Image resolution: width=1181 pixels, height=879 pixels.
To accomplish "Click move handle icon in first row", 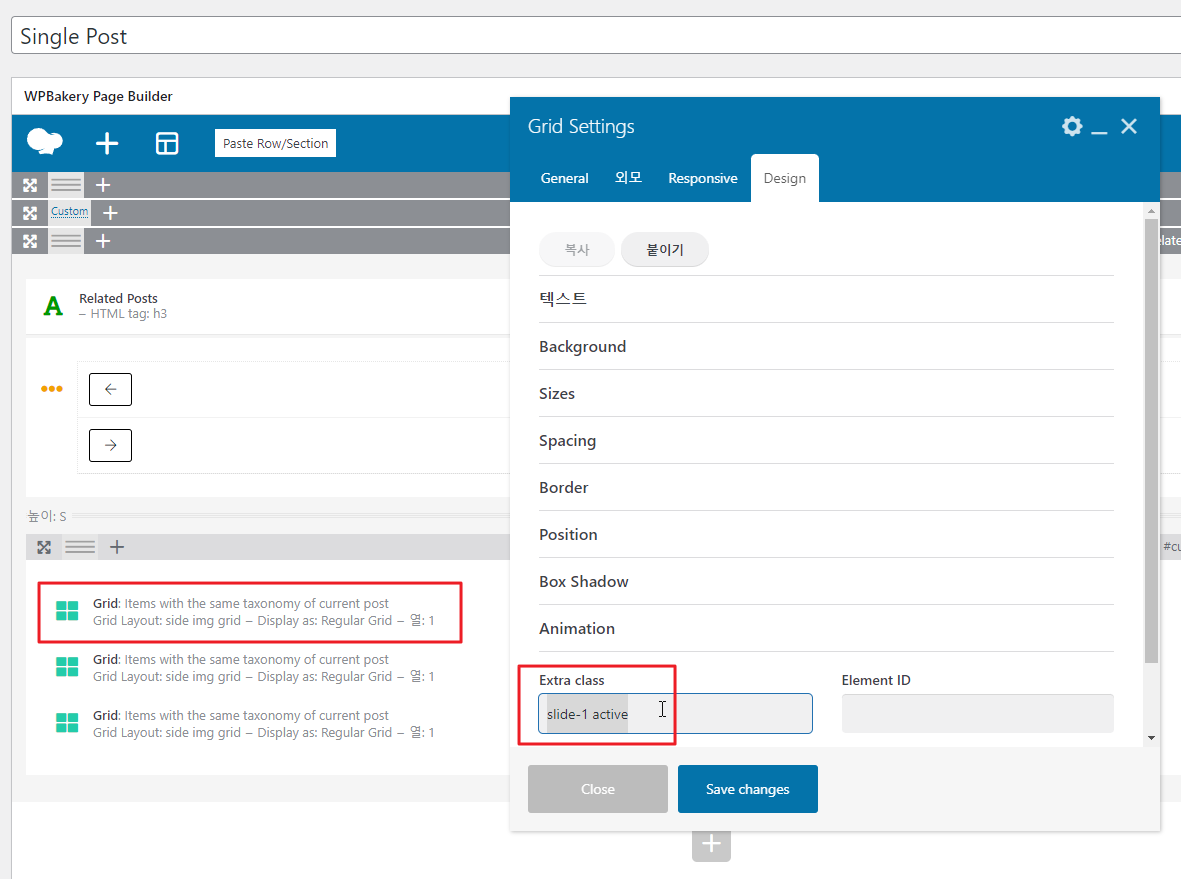I will pos(30,185).
